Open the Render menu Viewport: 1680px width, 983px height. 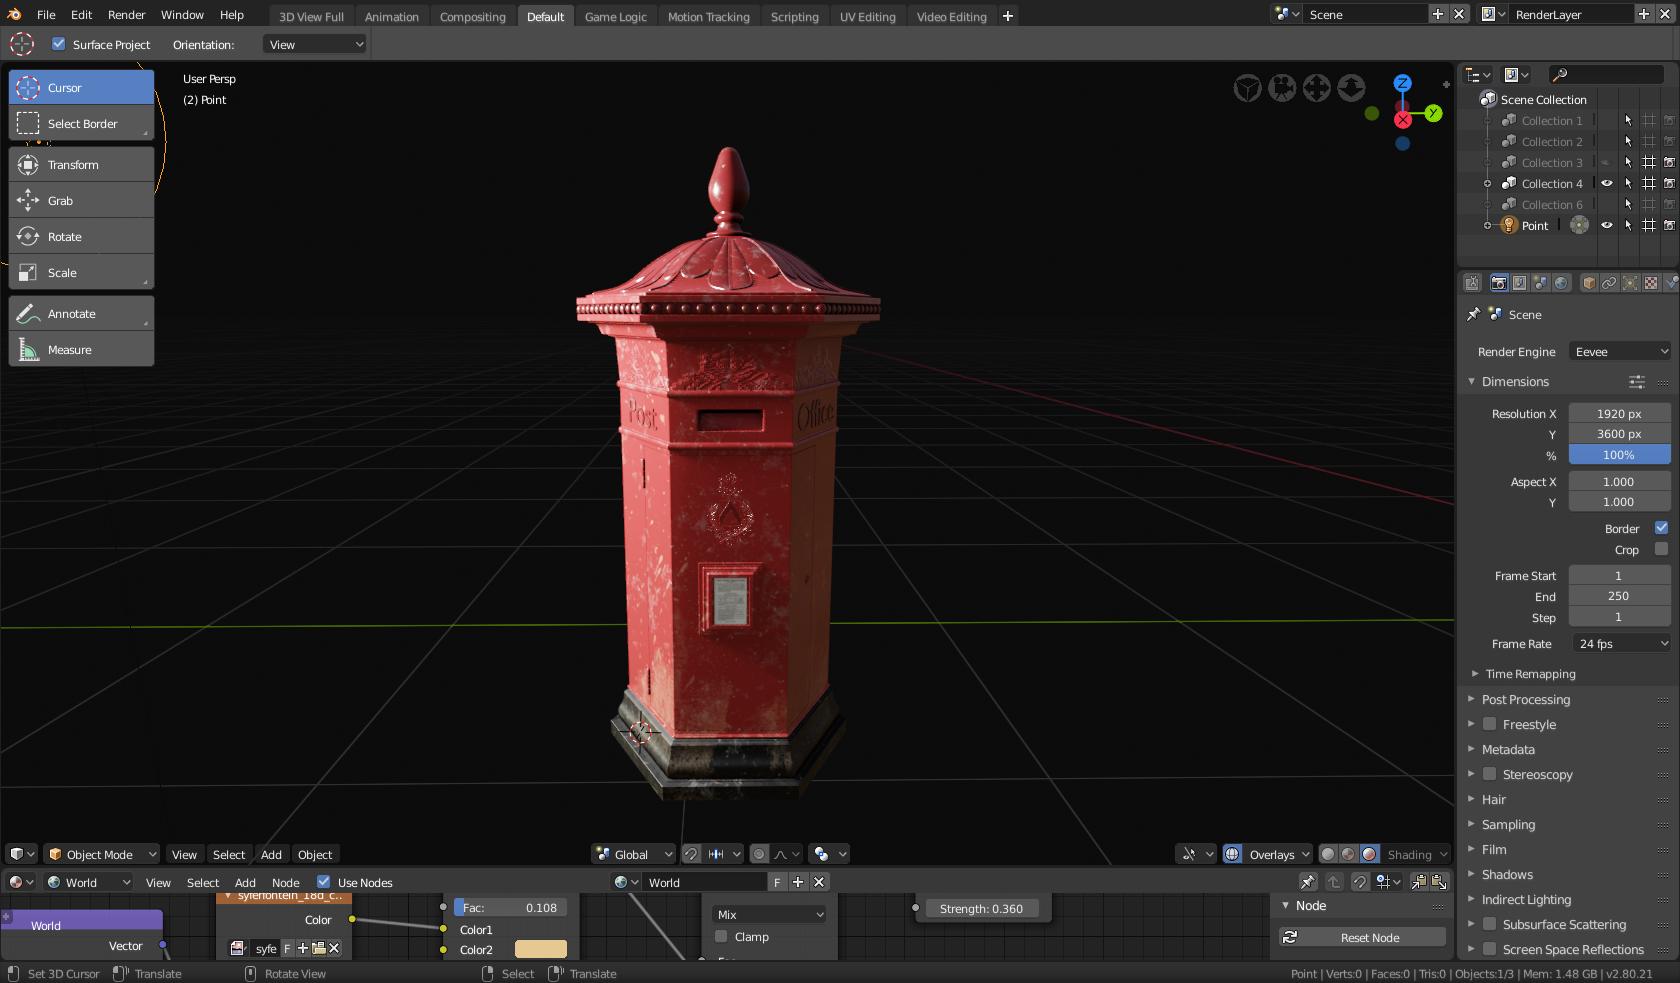126,15
